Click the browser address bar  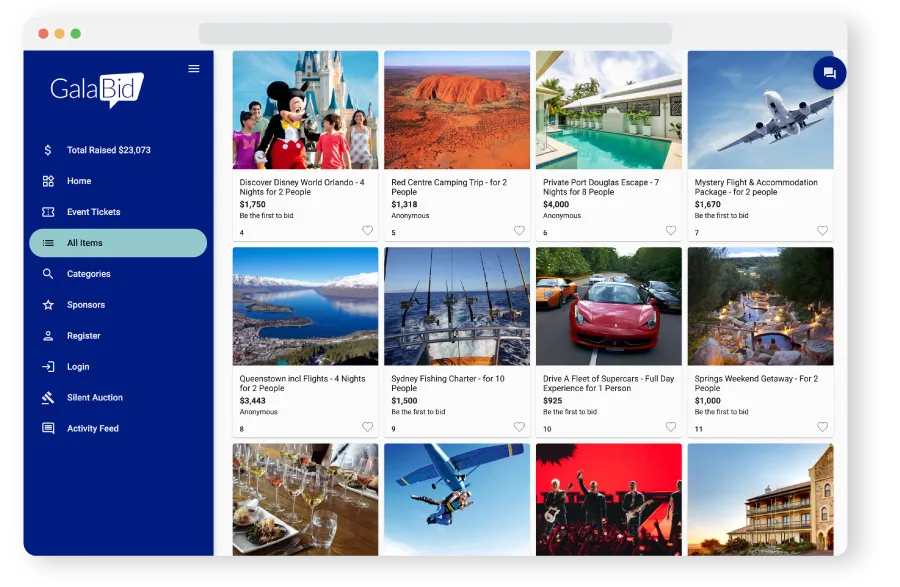pos(435,33)
